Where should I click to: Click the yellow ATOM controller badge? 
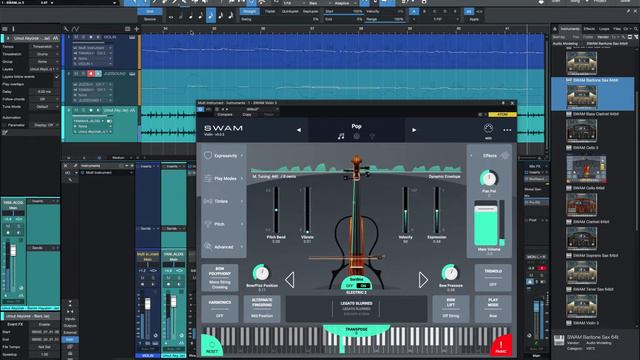(x=502, y=115)
